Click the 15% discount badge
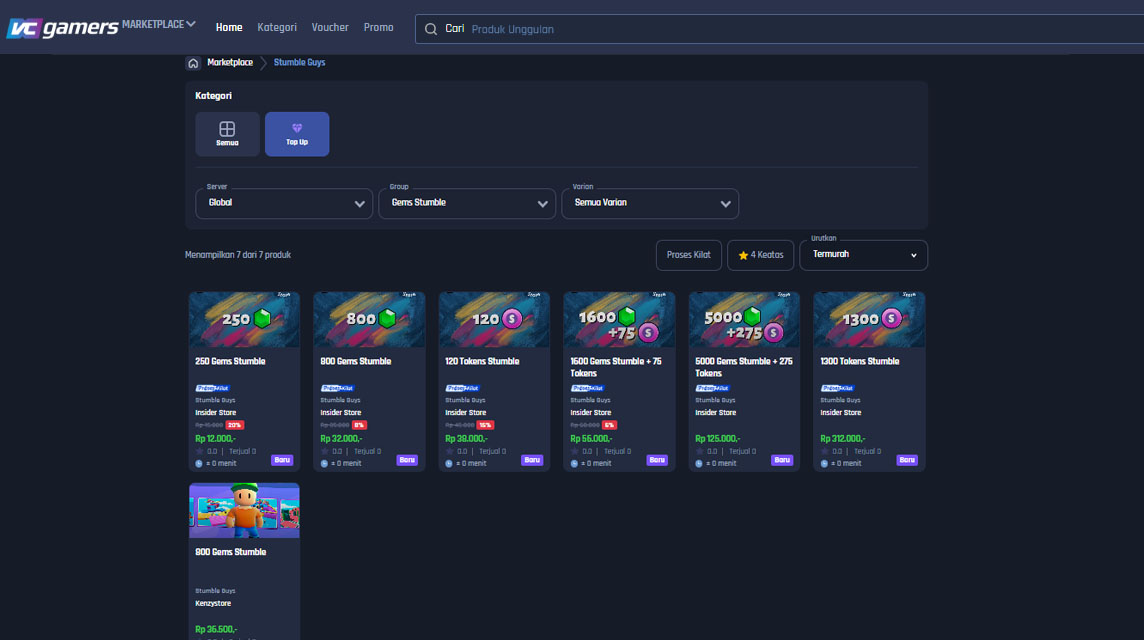The image size is (1144, 640). tap(484, 425)
